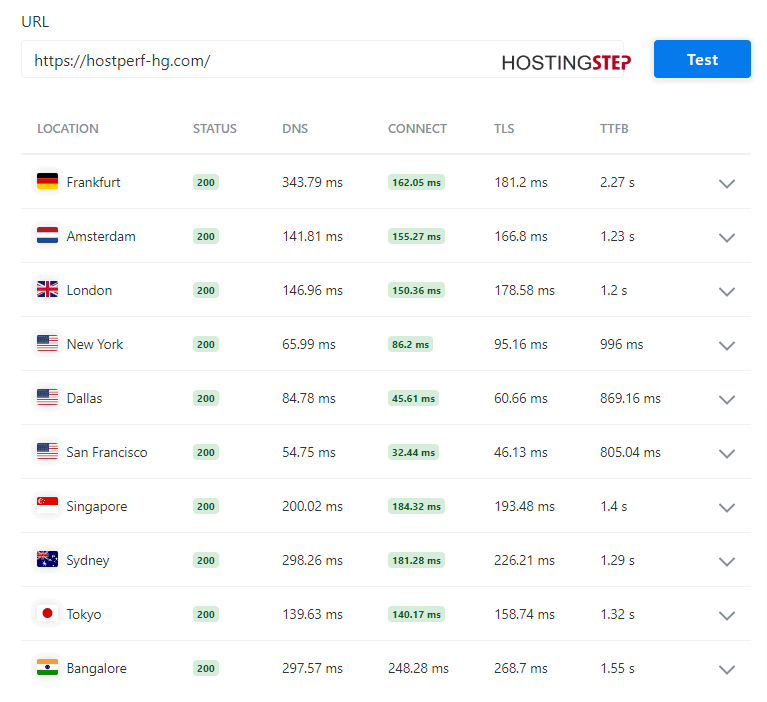Click the blue Test button
The height and width of the screenshot is (702, 767).
point(702,59)
